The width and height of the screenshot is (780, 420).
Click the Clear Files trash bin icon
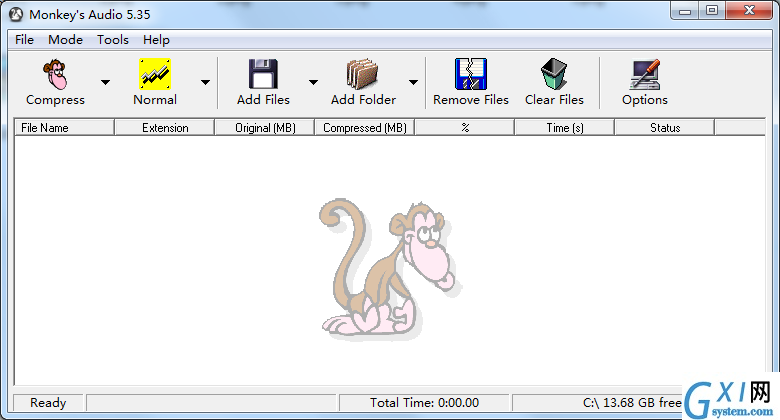554,74
